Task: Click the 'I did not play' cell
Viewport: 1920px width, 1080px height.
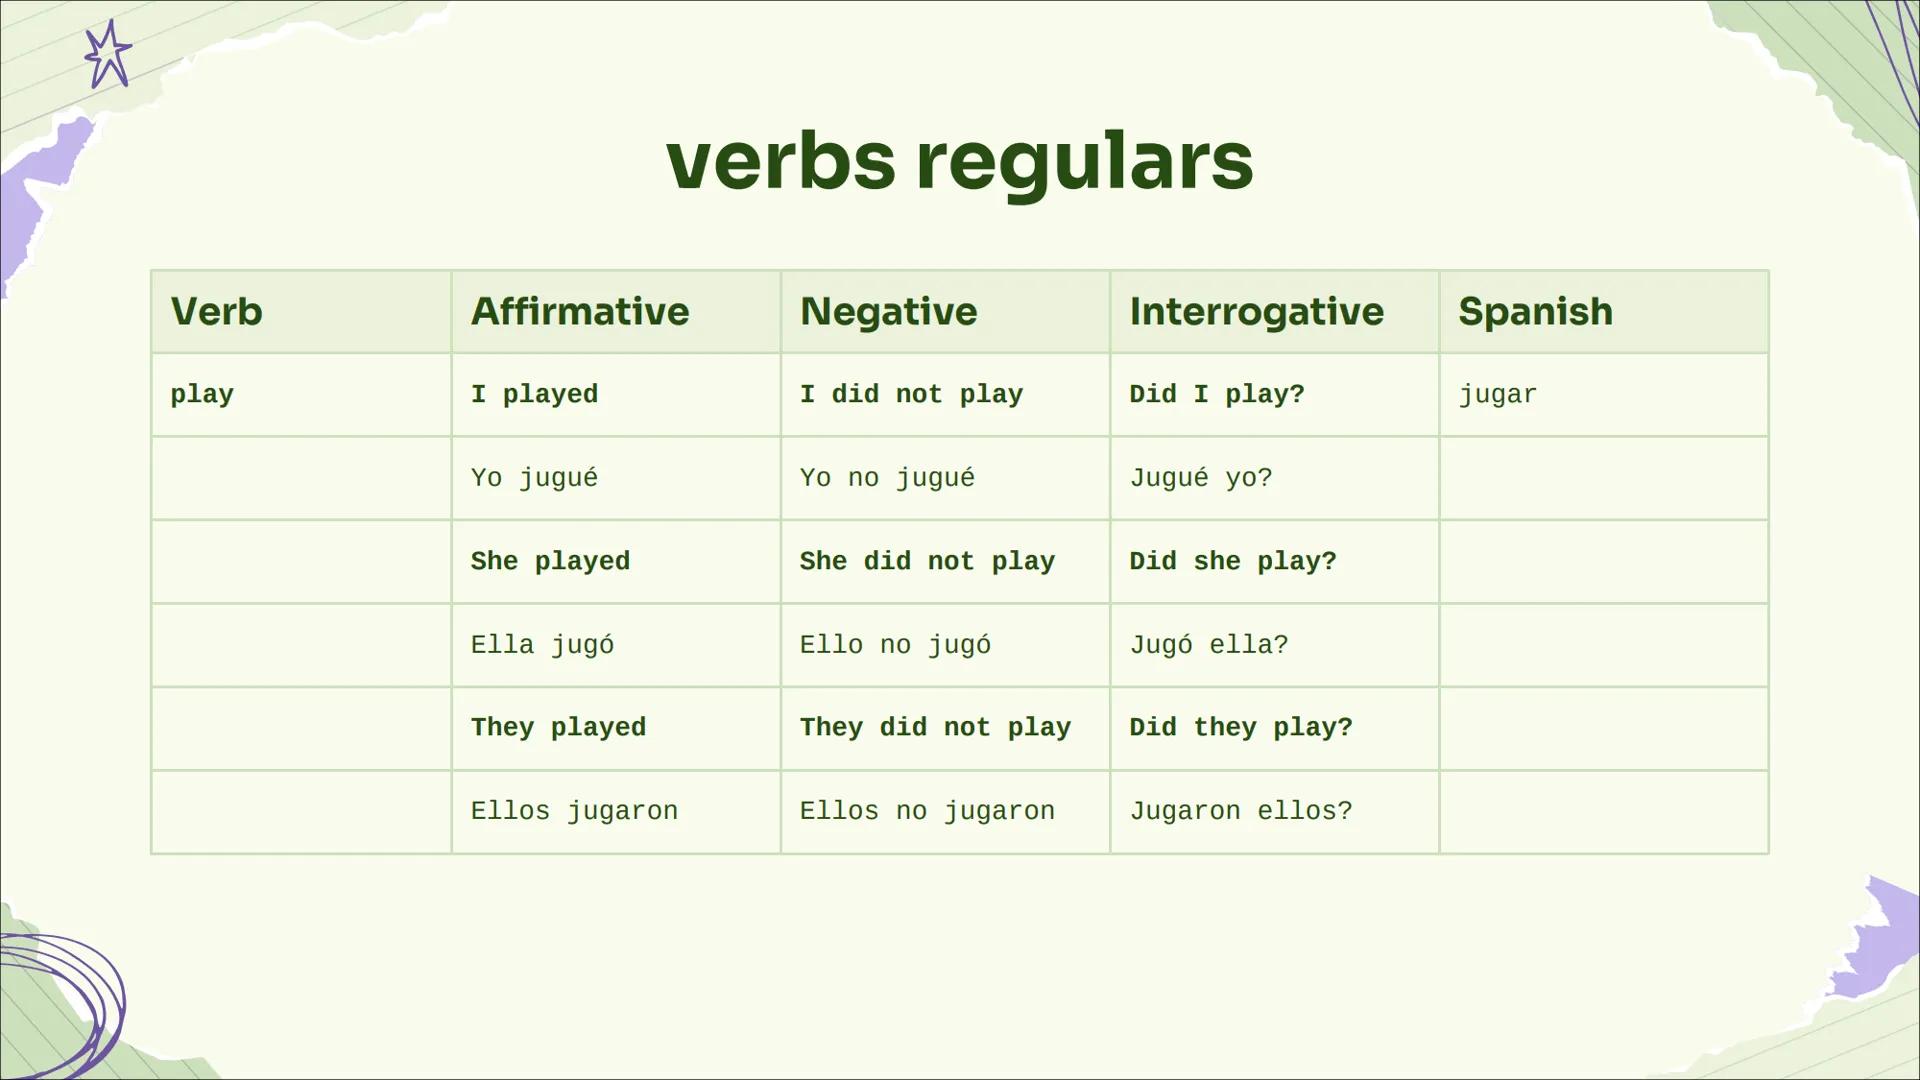Action: click(911, 394)
